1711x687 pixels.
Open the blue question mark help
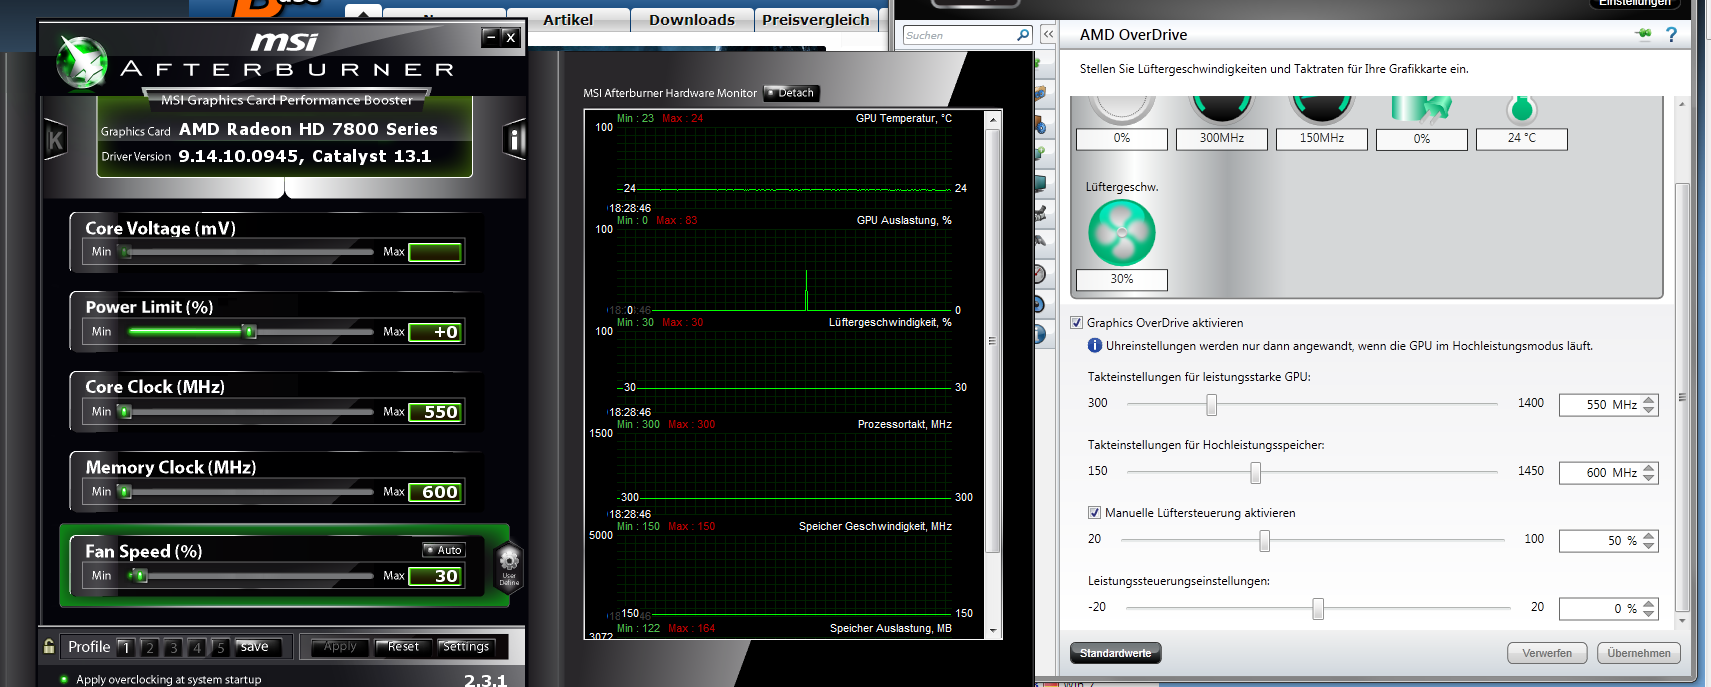point(1671,34)
